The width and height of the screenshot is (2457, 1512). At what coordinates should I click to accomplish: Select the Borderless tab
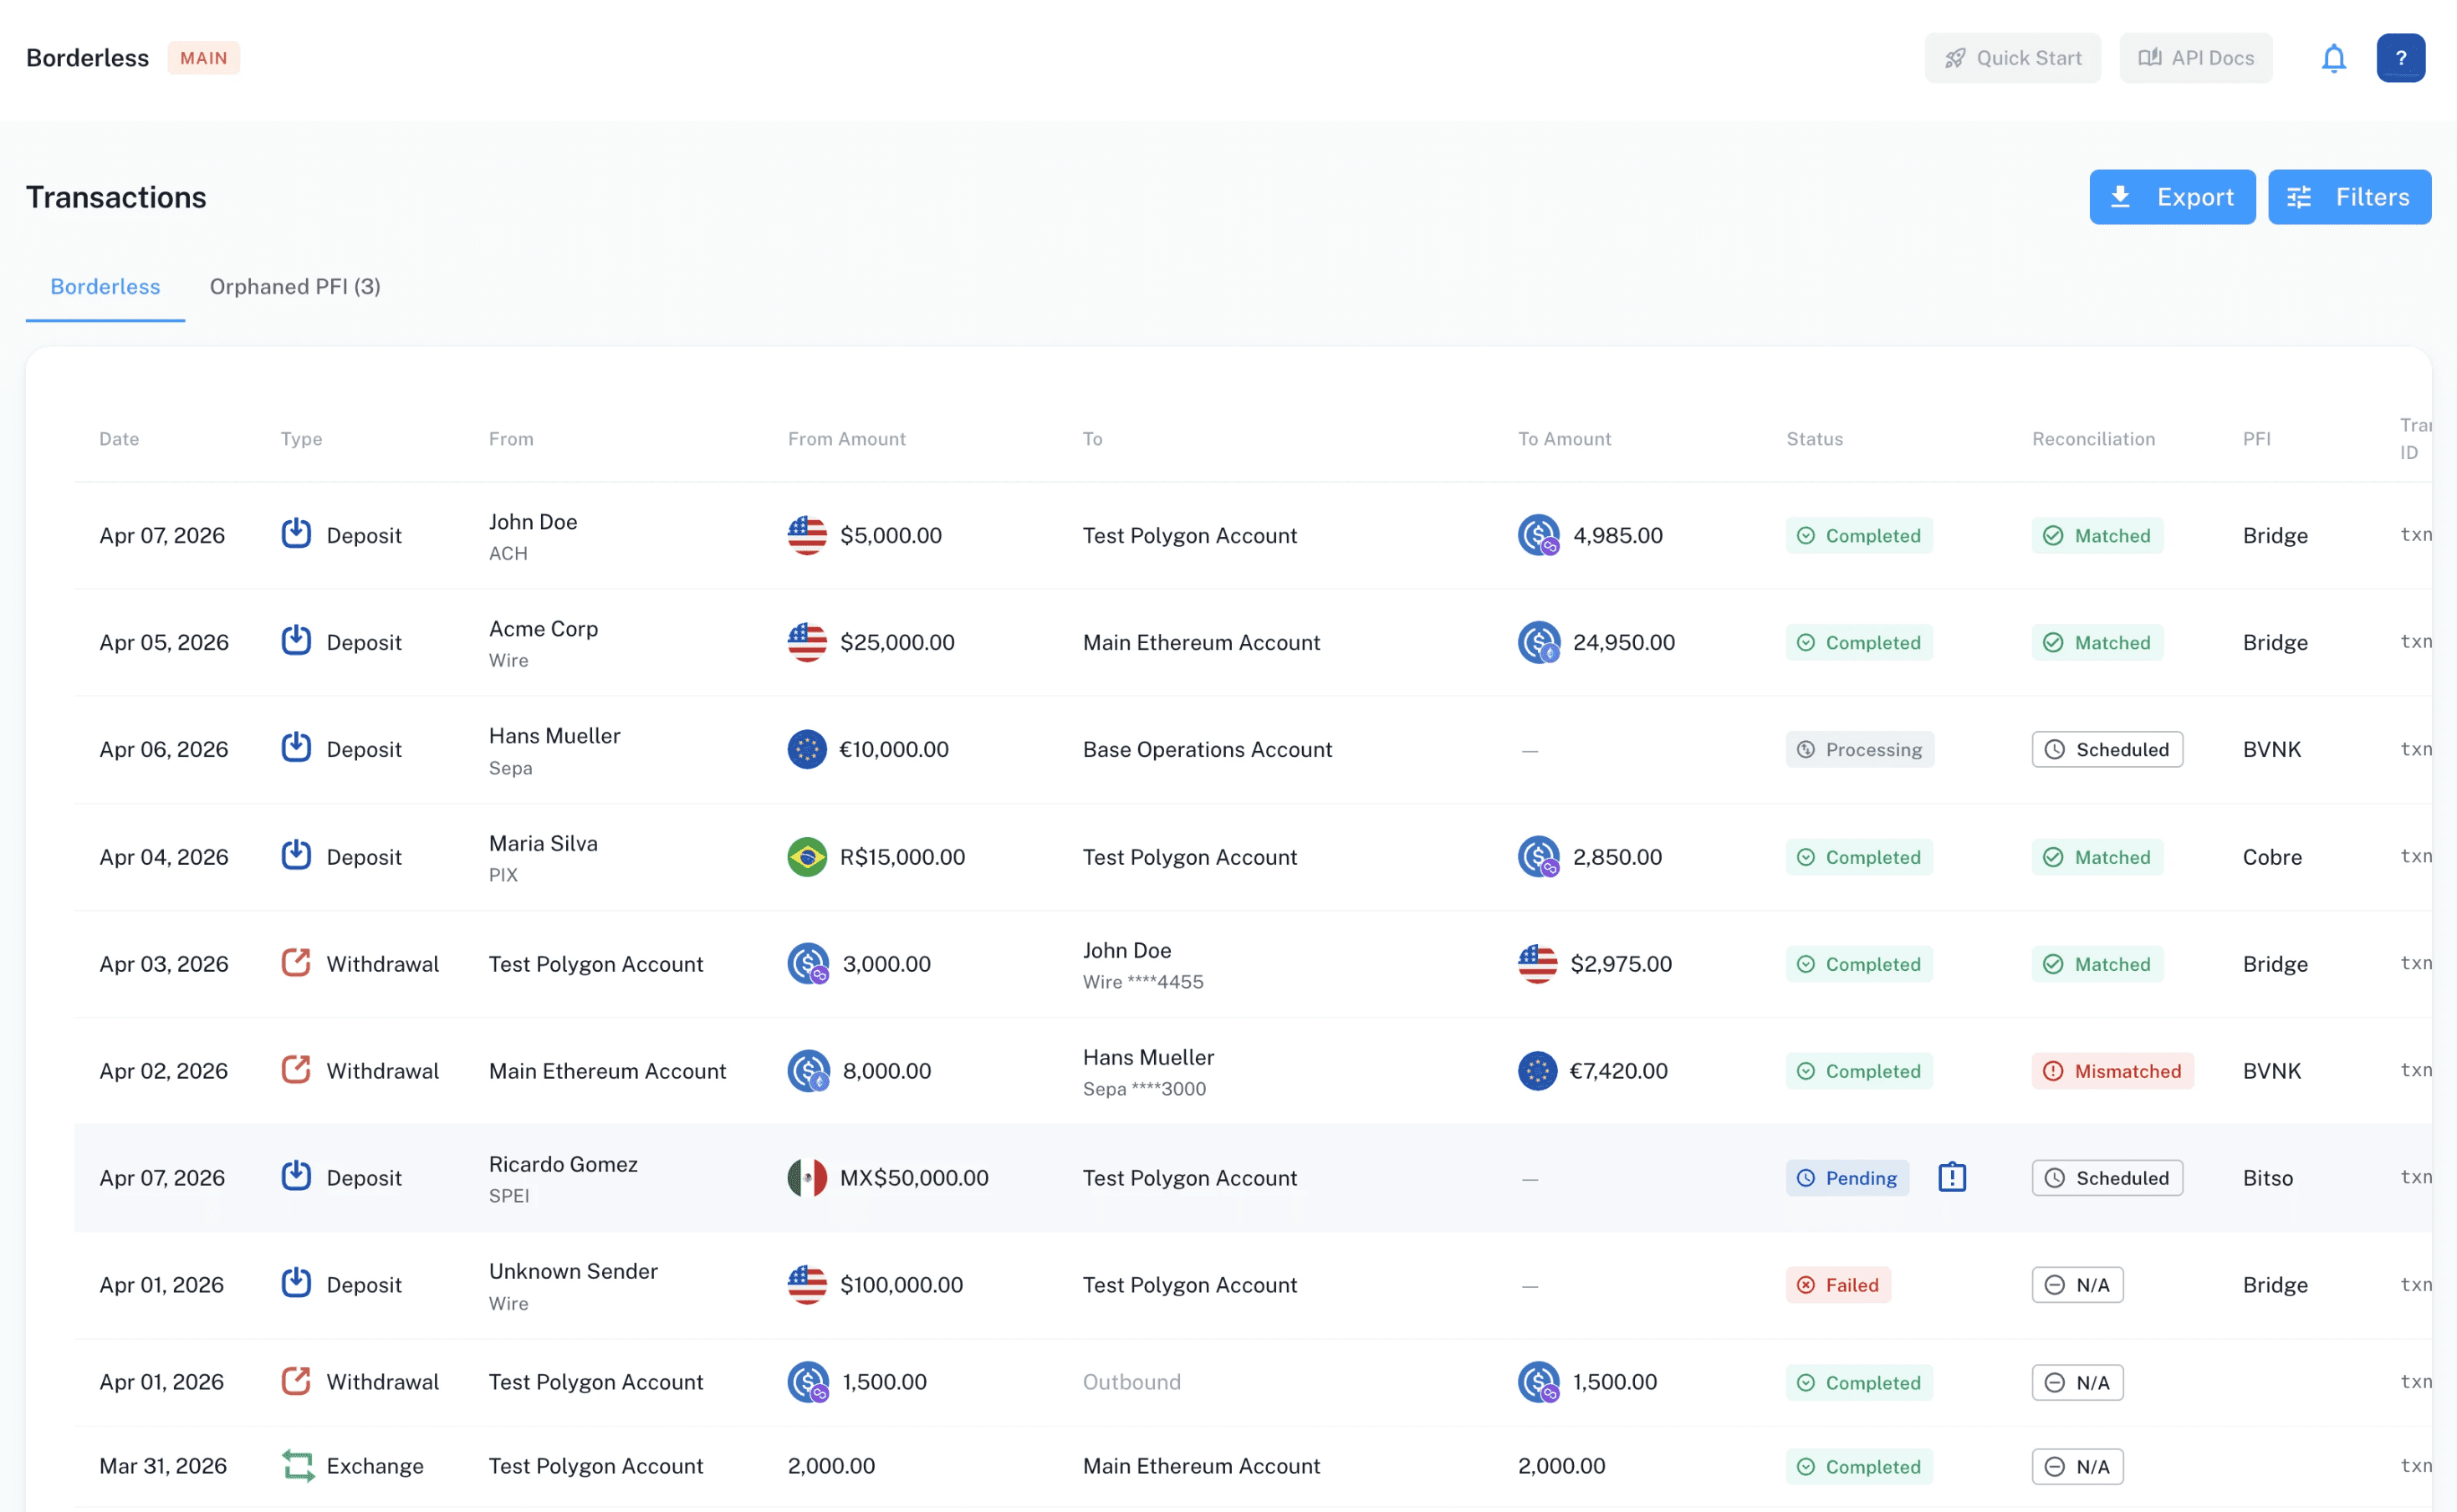point(105,287)
